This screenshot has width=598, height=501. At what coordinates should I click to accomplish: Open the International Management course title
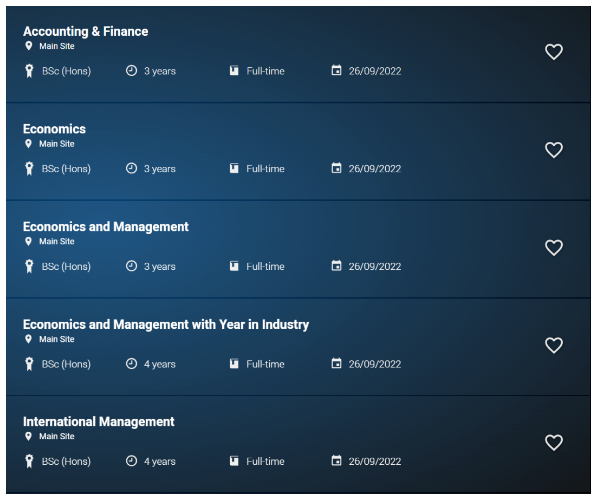point(98,422)
